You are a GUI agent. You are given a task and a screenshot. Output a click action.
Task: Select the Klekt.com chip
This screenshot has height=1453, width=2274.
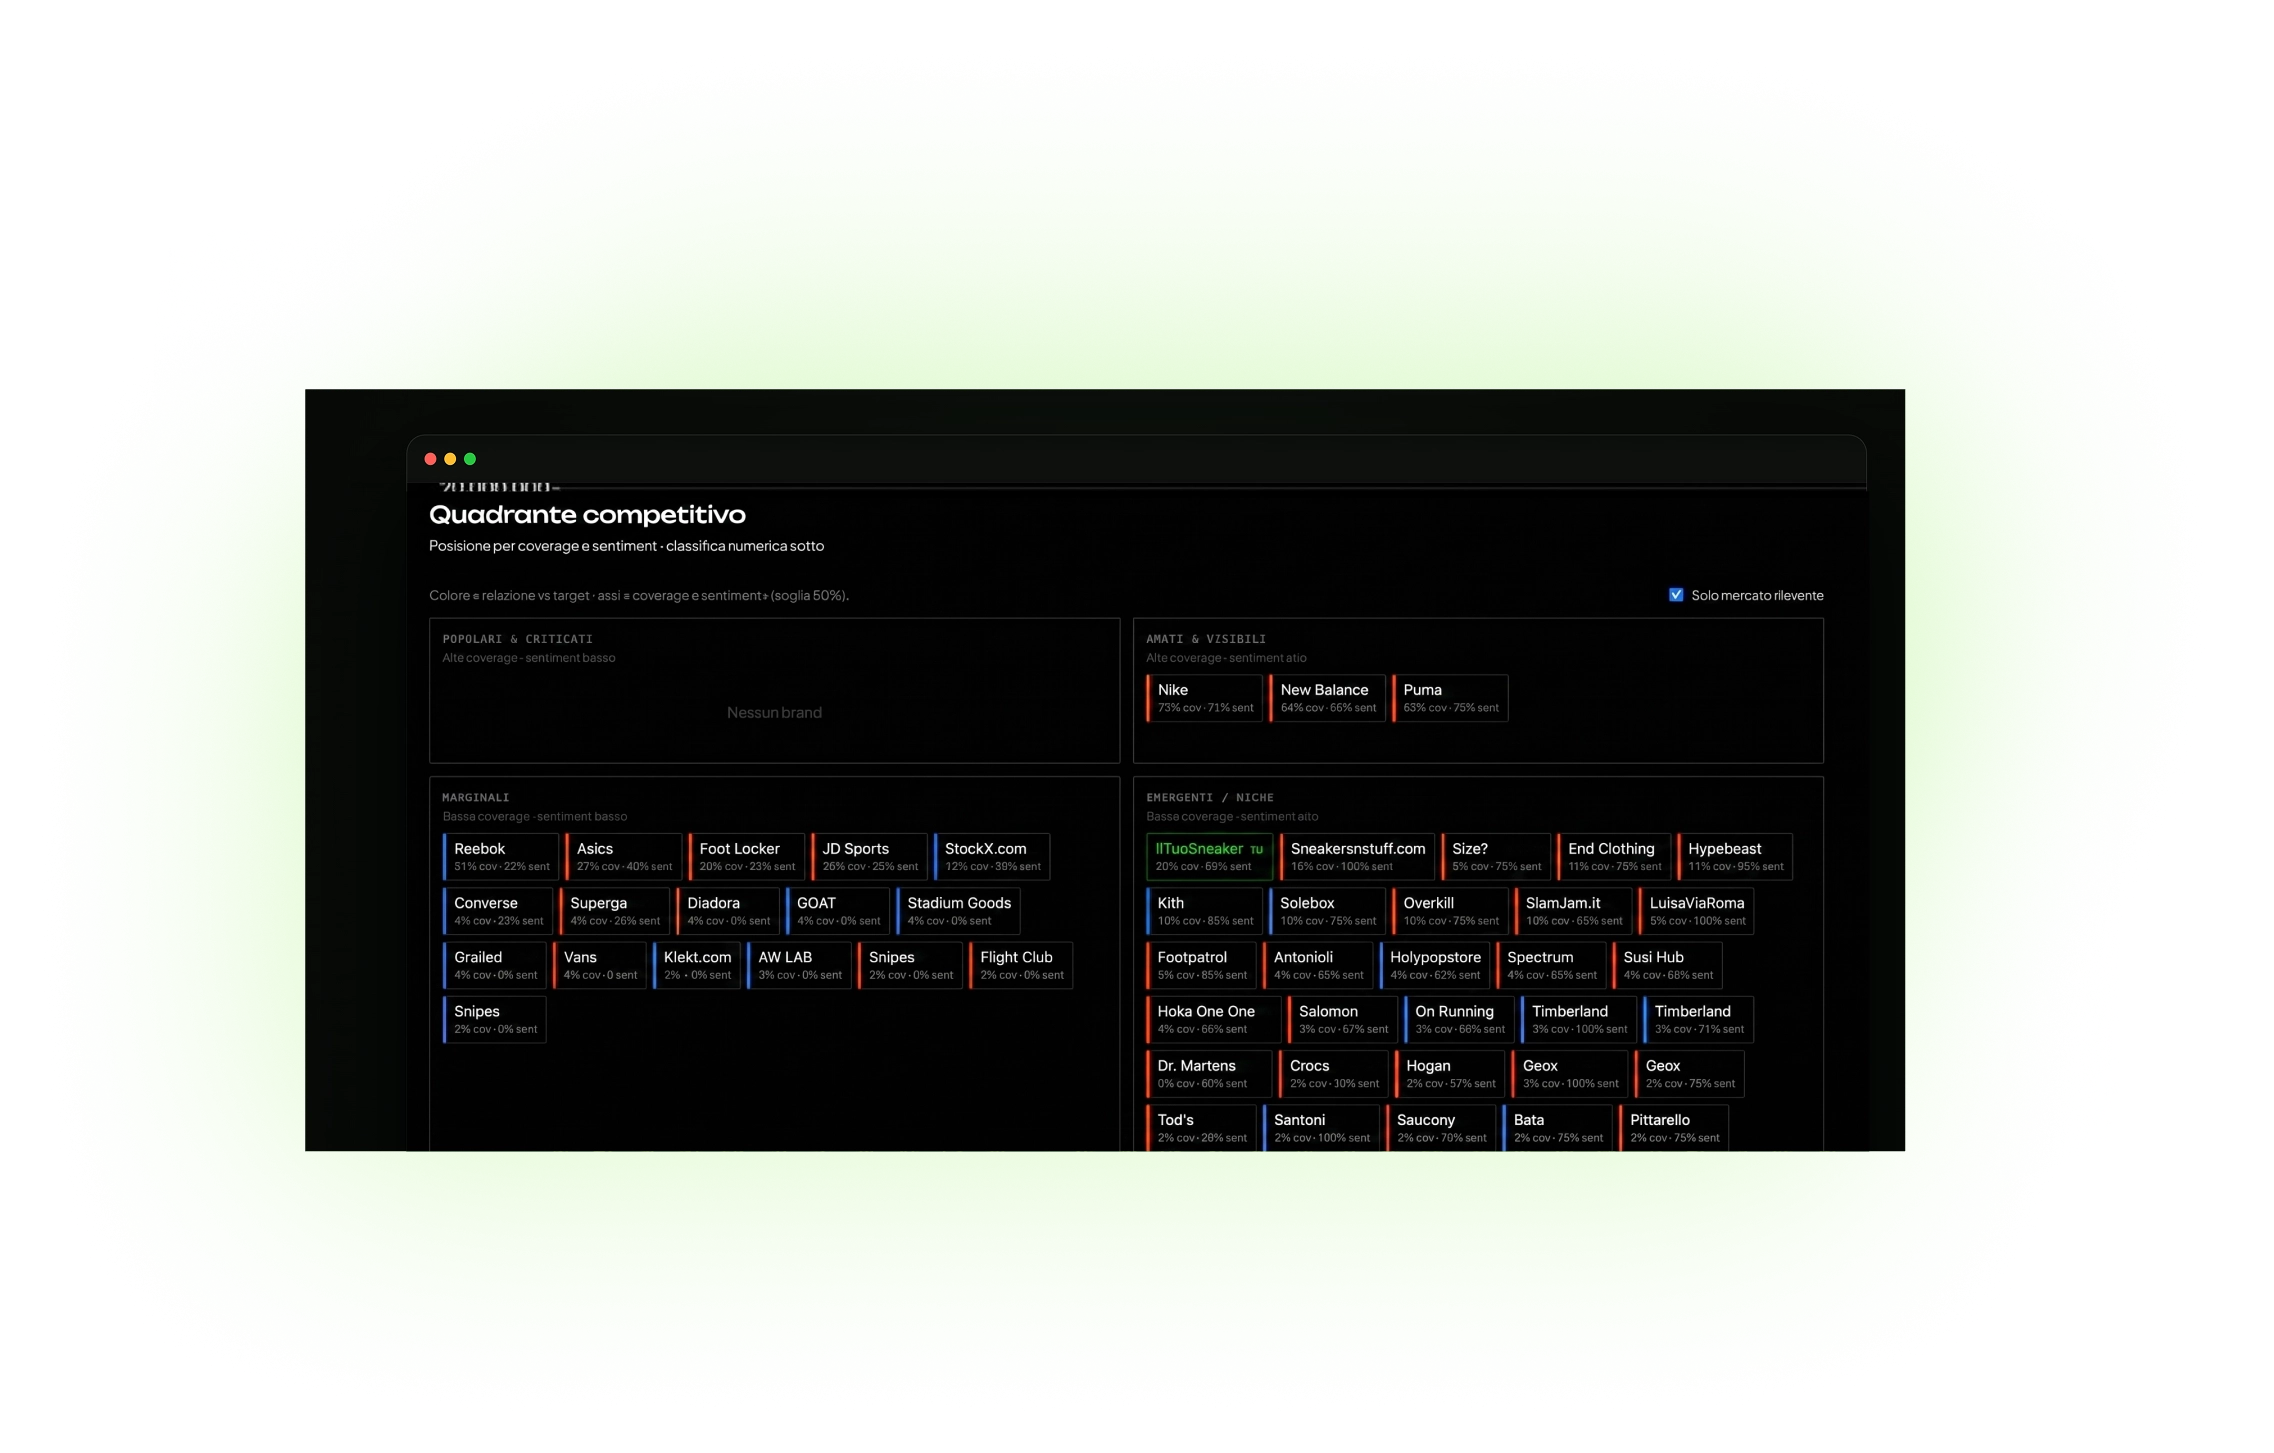[697, 965]
